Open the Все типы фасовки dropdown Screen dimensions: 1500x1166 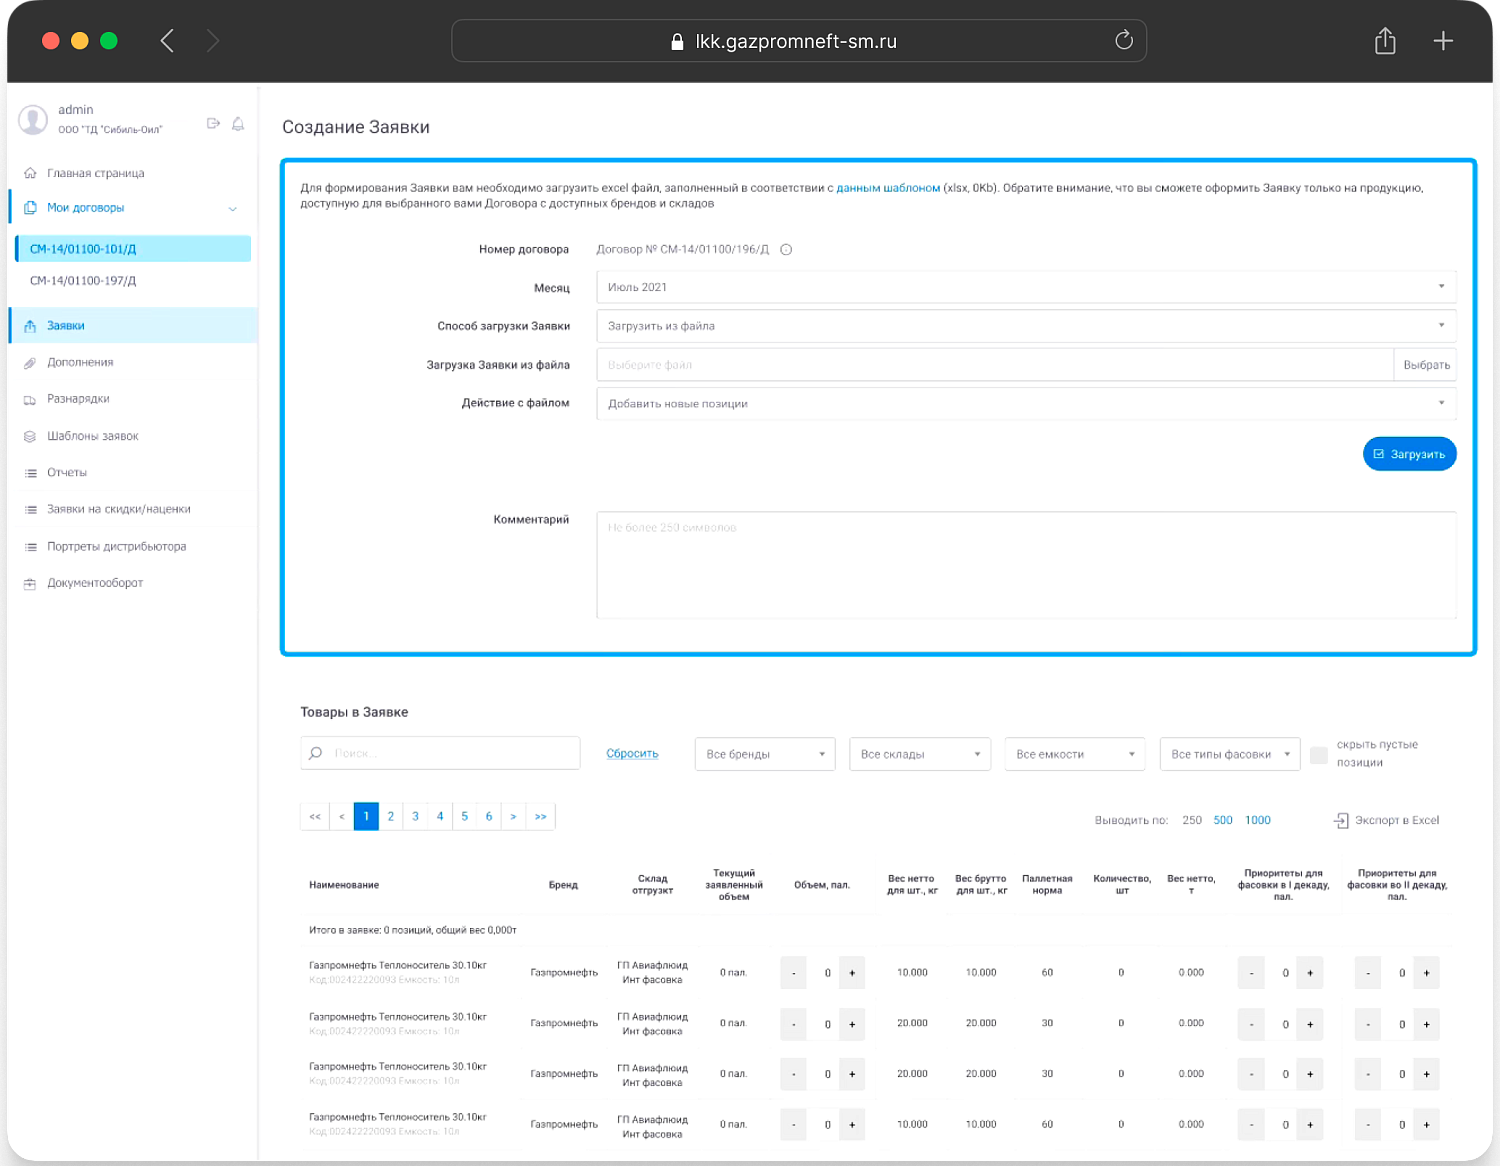[1230, 754]
